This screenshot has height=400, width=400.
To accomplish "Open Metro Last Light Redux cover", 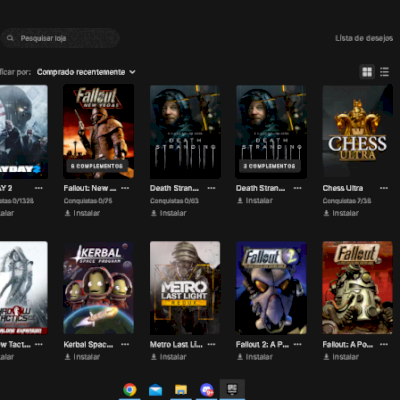I will click(x=185, y=288).
